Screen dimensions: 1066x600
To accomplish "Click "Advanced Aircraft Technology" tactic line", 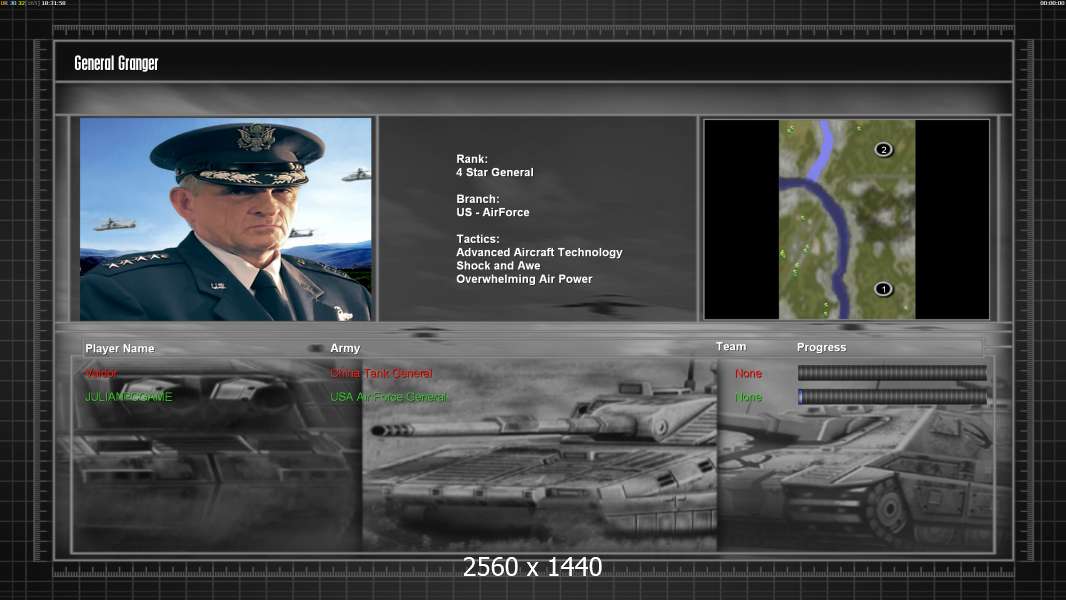I will point(539,252).
